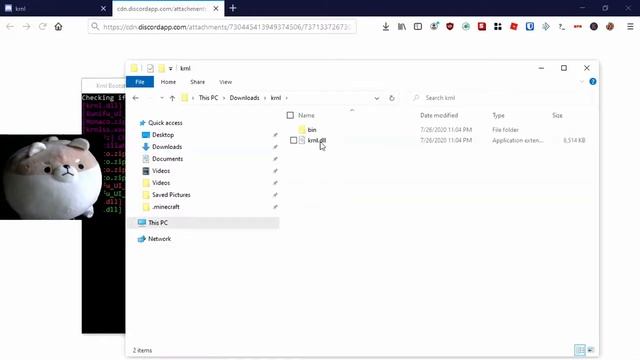
Task: Open the File tab in Explorer
Action: (140, 82)
